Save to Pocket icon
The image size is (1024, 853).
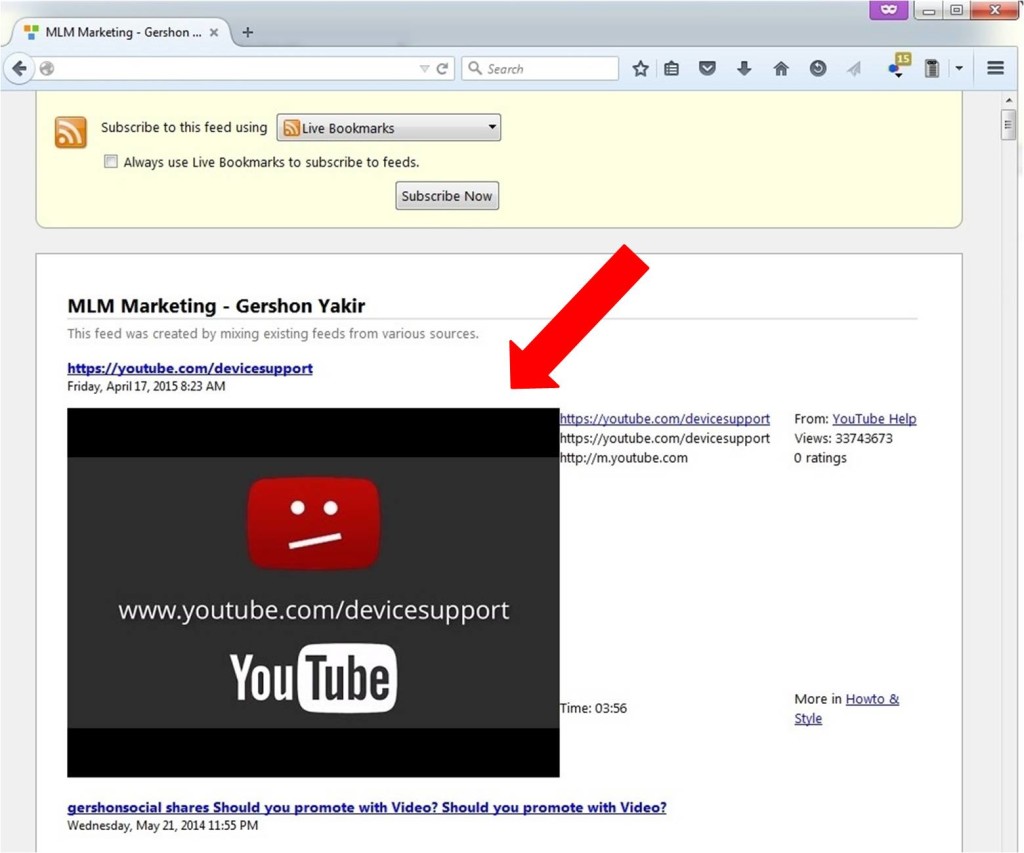pyautogui.click(x=707, y=68)
